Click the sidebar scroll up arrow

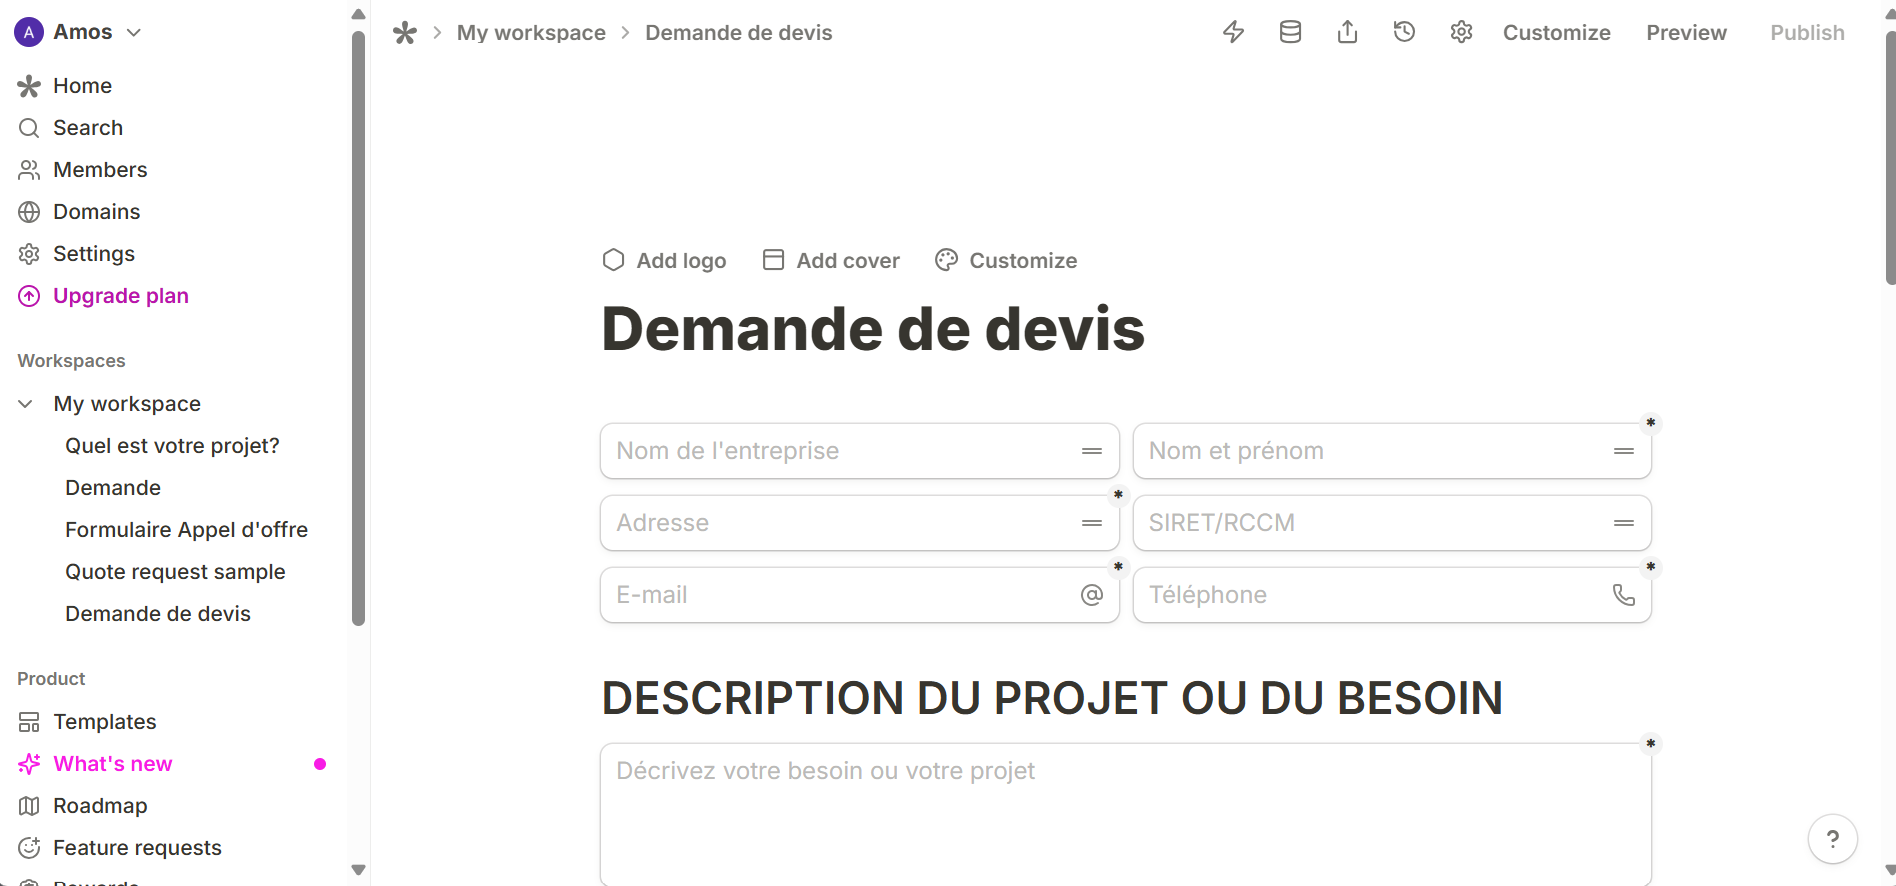(x=359, y=14)
